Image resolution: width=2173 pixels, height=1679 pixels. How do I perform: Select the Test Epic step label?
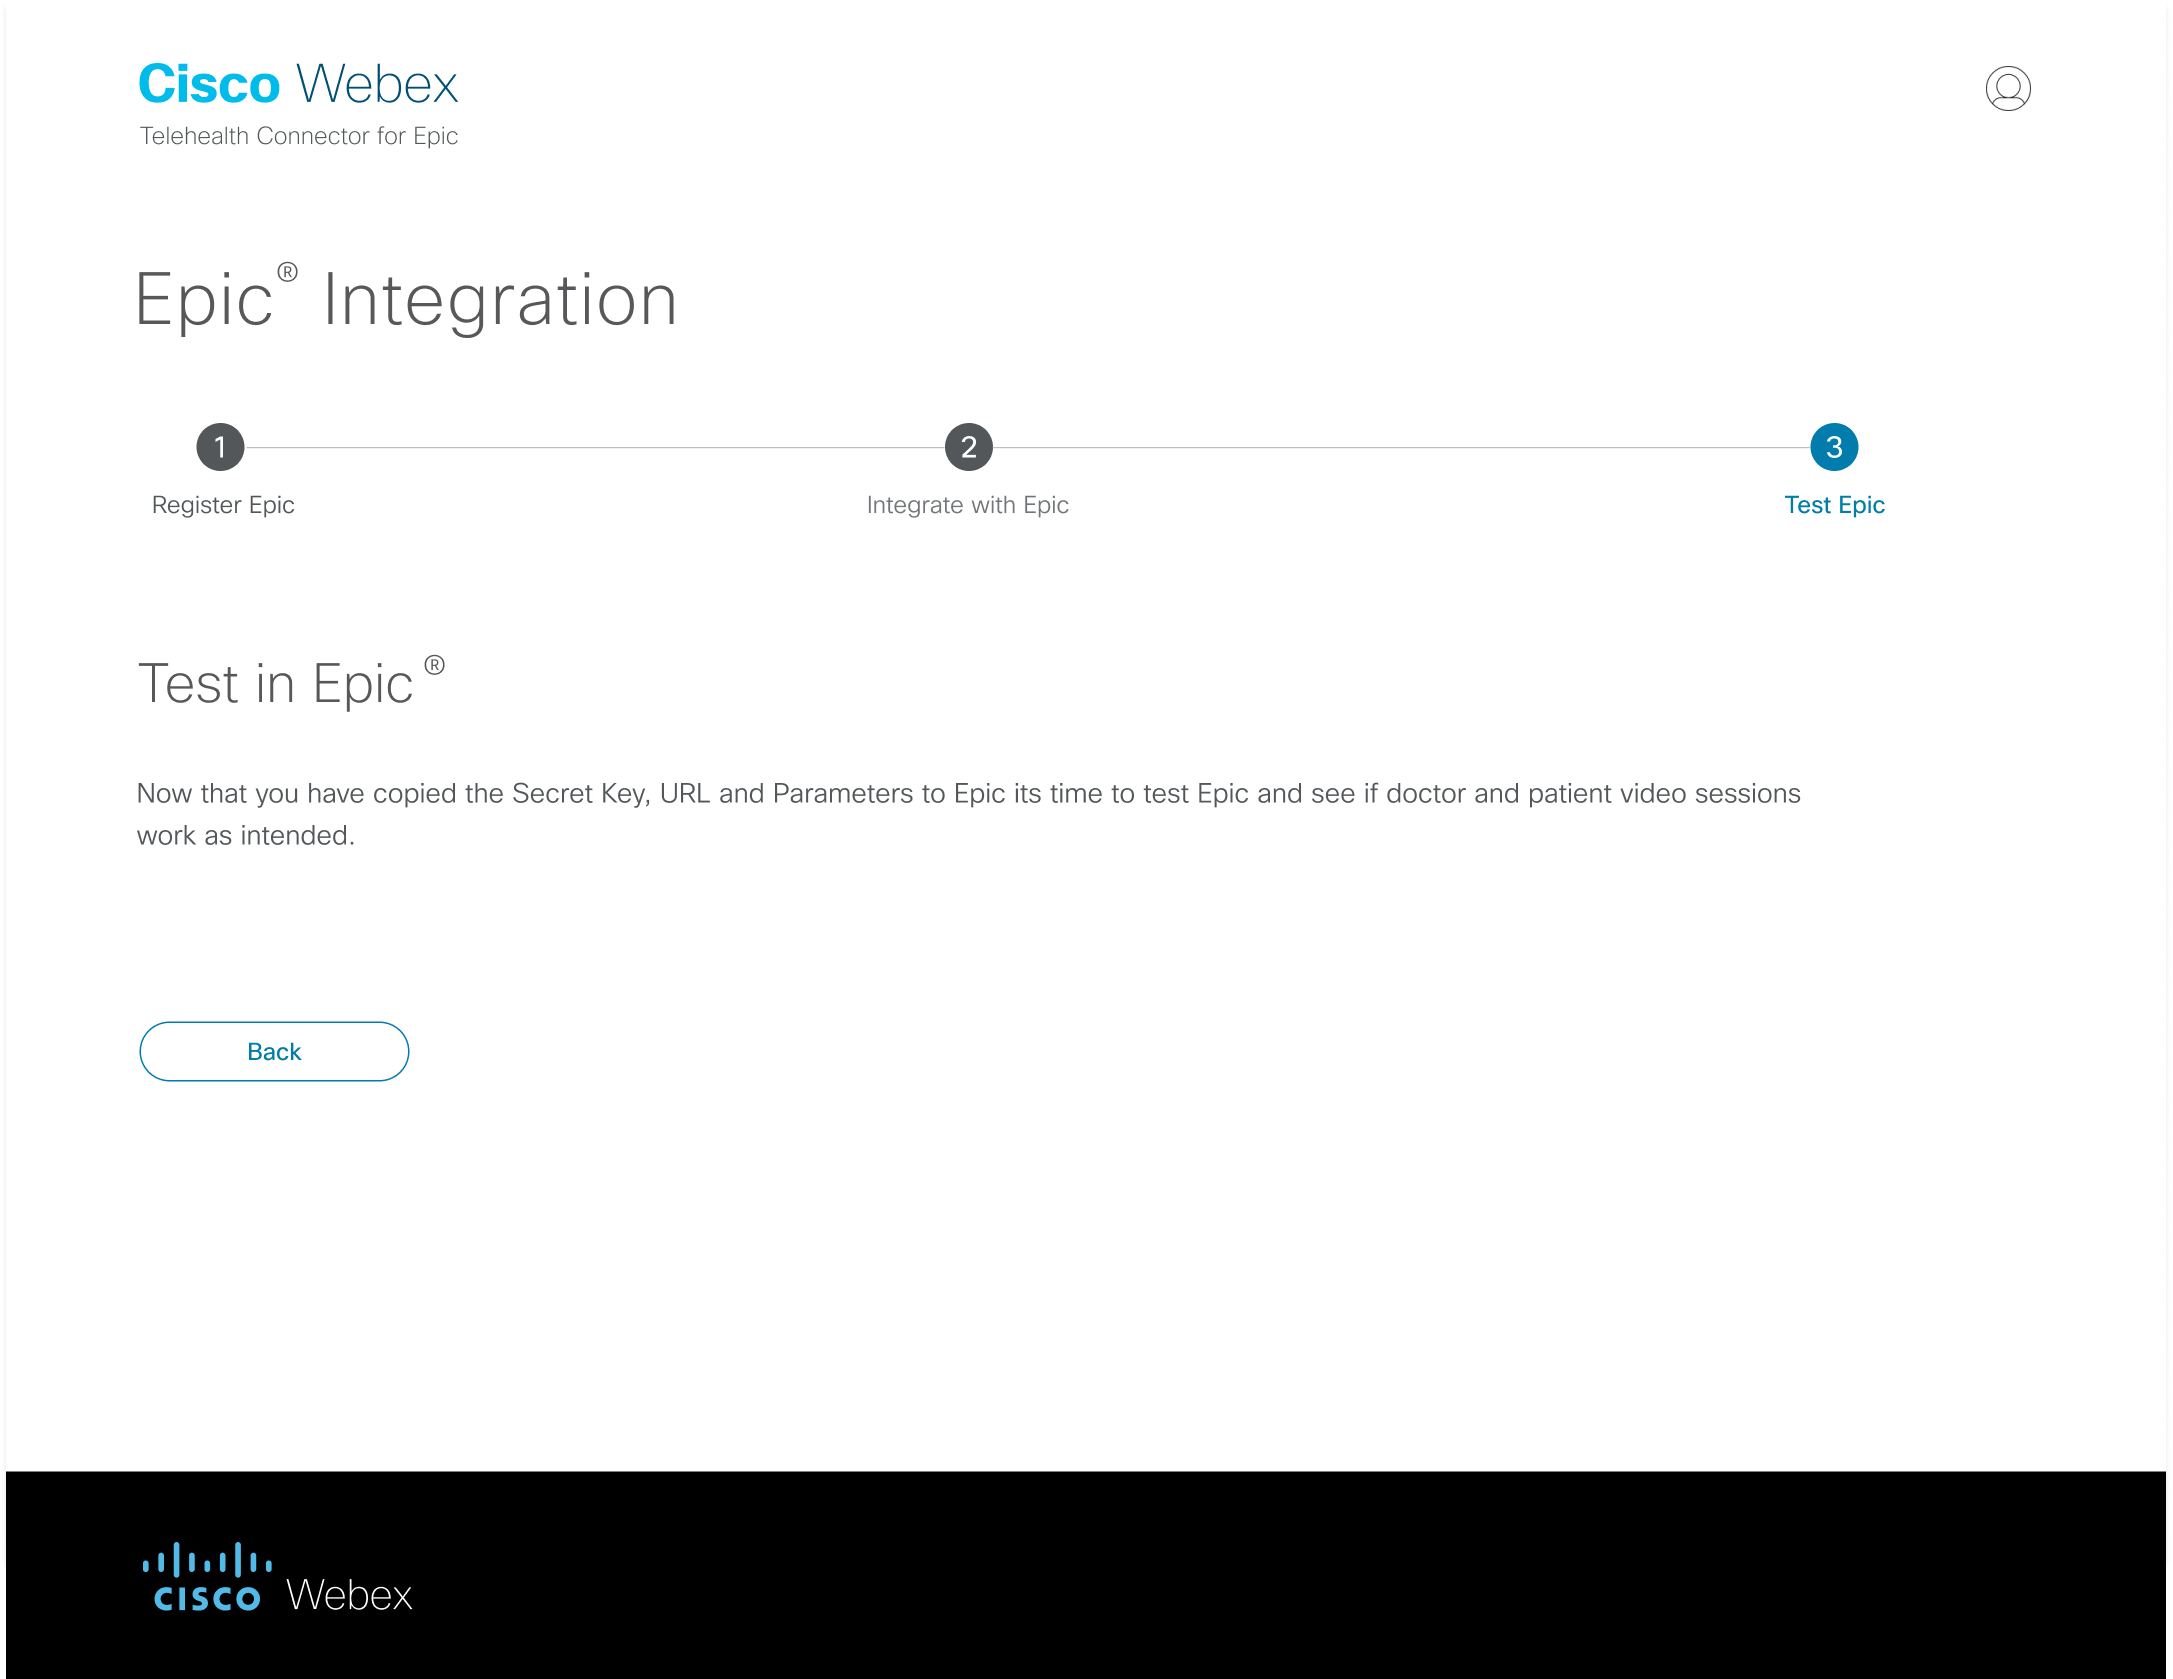pyautogui.click(x=1834, y=505)
